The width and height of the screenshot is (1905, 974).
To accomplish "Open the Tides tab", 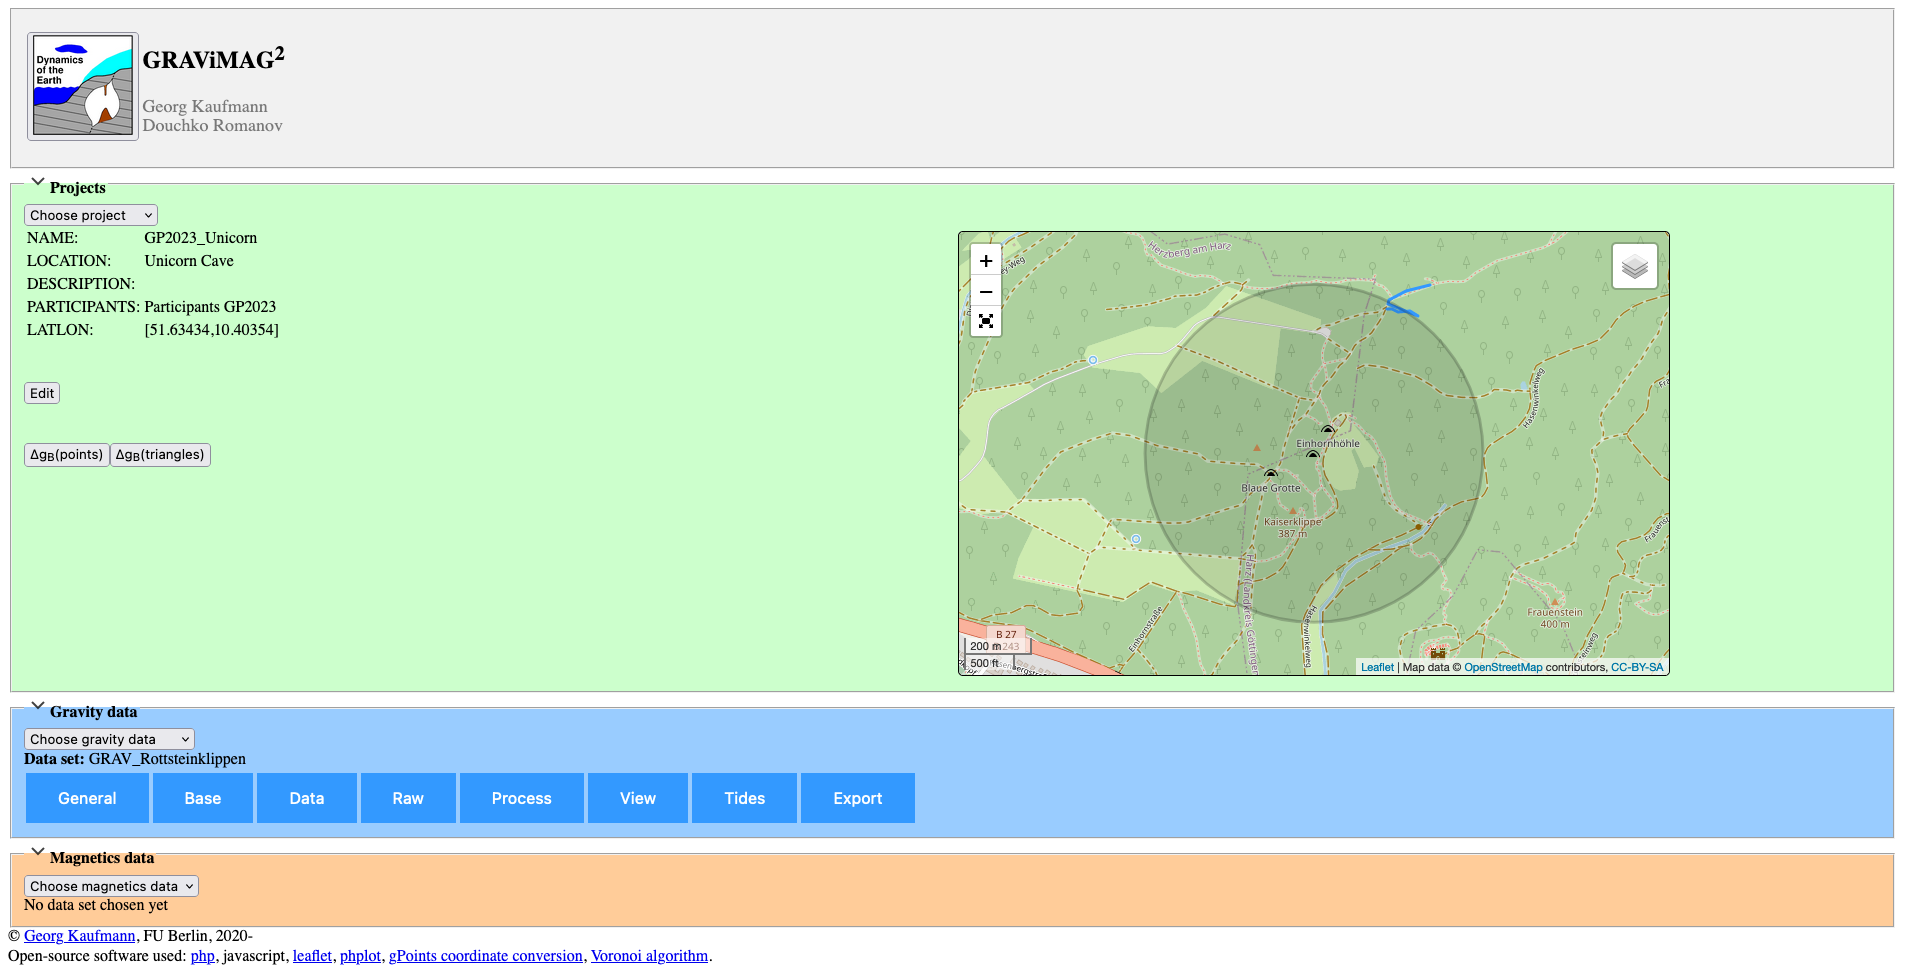I will click(x=744, y=798).
